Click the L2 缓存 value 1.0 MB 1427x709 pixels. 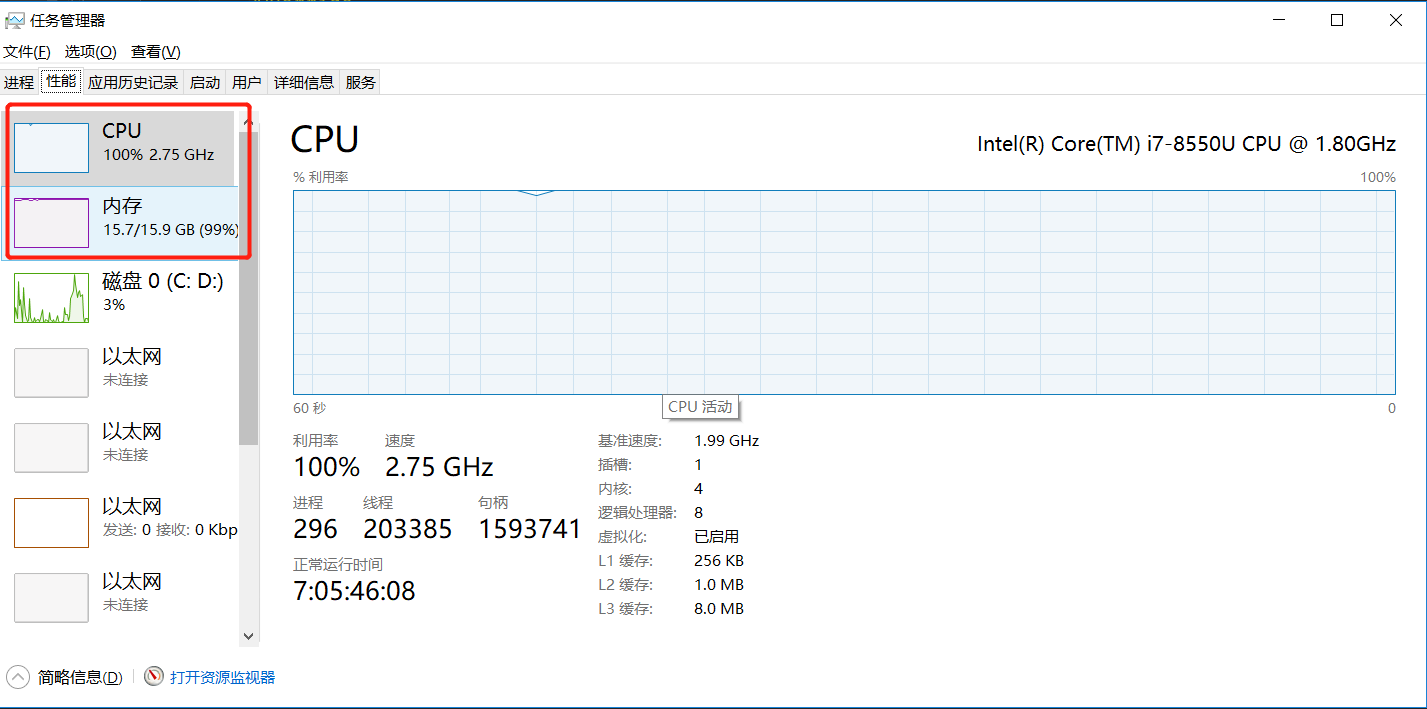coord(719,584)
